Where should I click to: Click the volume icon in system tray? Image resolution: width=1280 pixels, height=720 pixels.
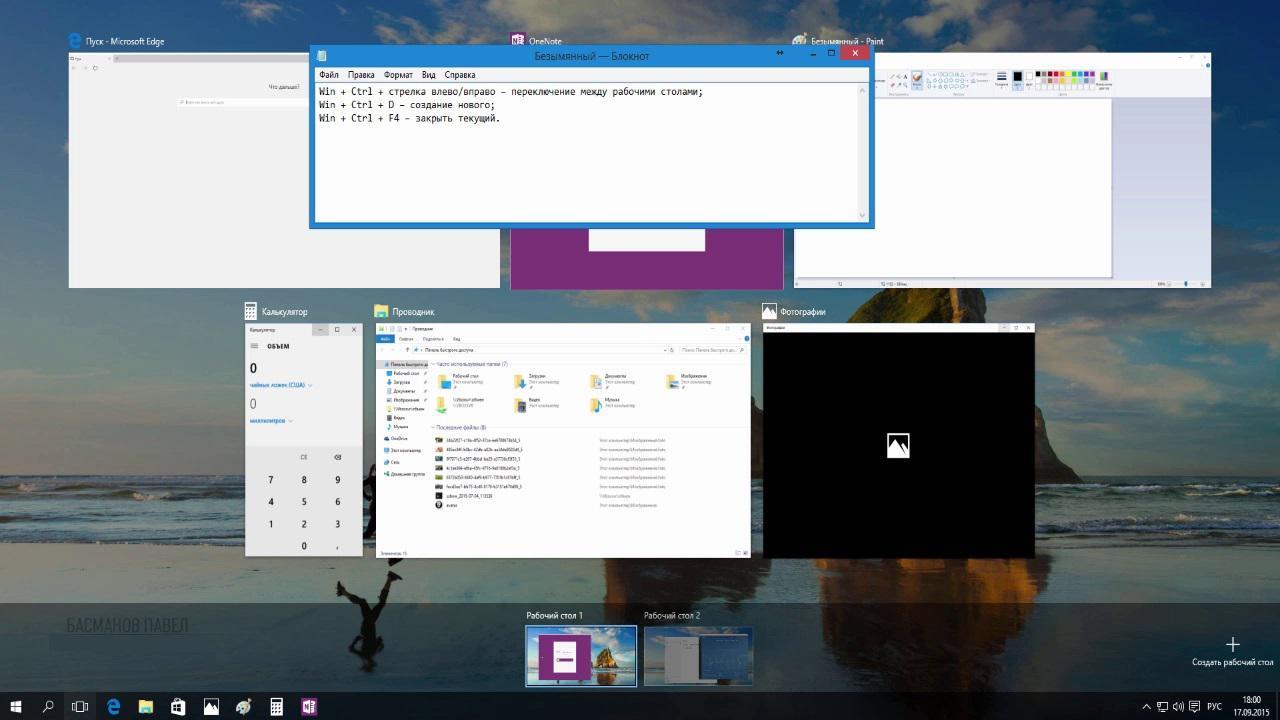click(1178, 706)
